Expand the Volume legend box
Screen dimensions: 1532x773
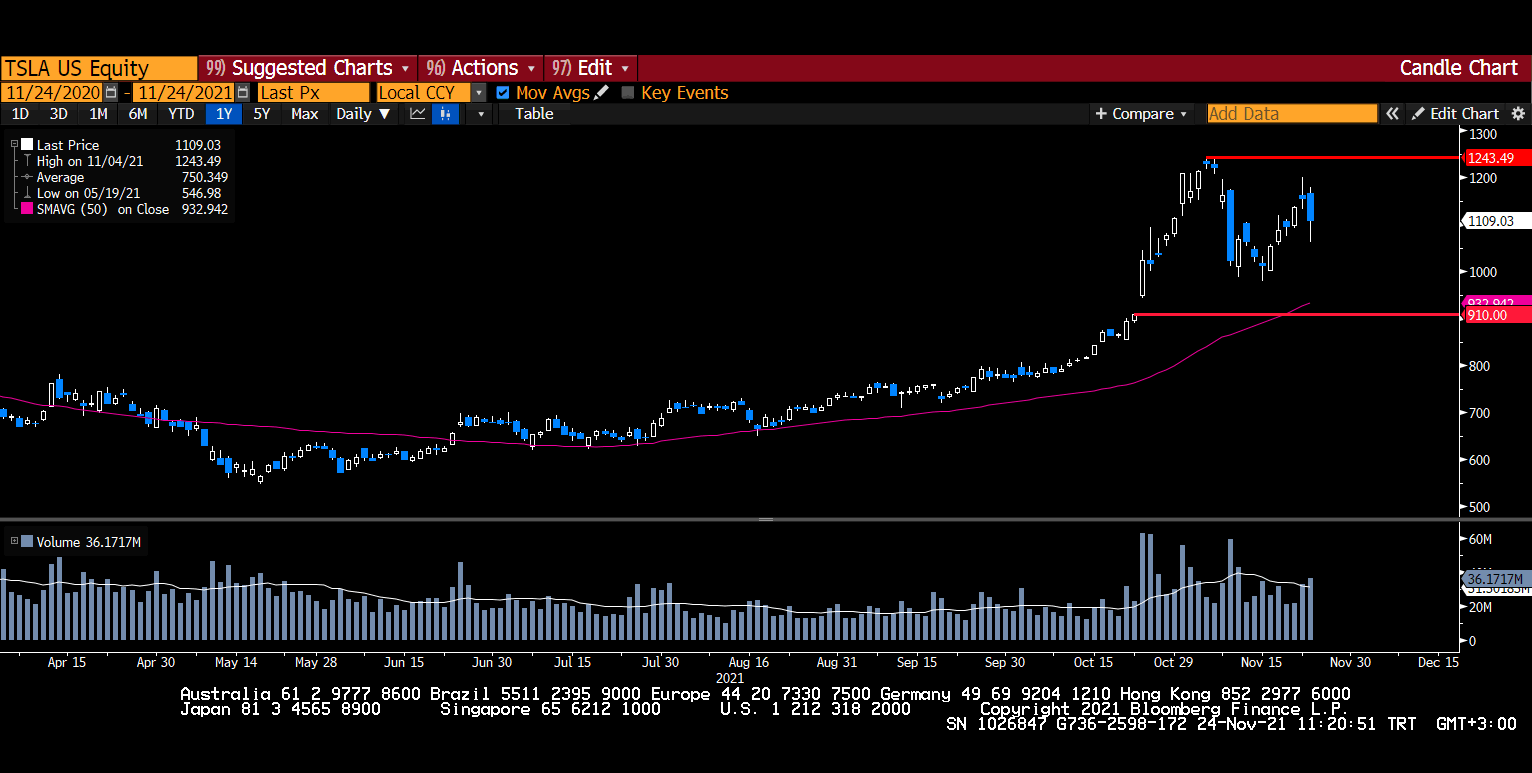point(14,542)
